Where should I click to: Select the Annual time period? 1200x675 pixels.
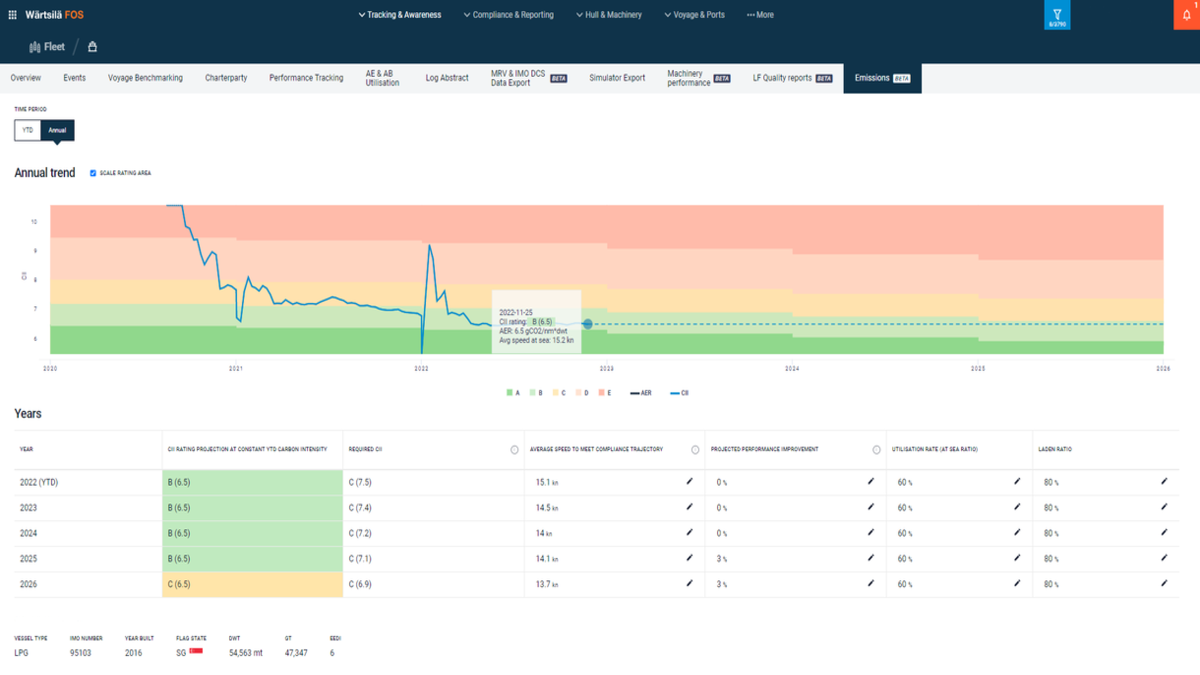coord(58,130)
